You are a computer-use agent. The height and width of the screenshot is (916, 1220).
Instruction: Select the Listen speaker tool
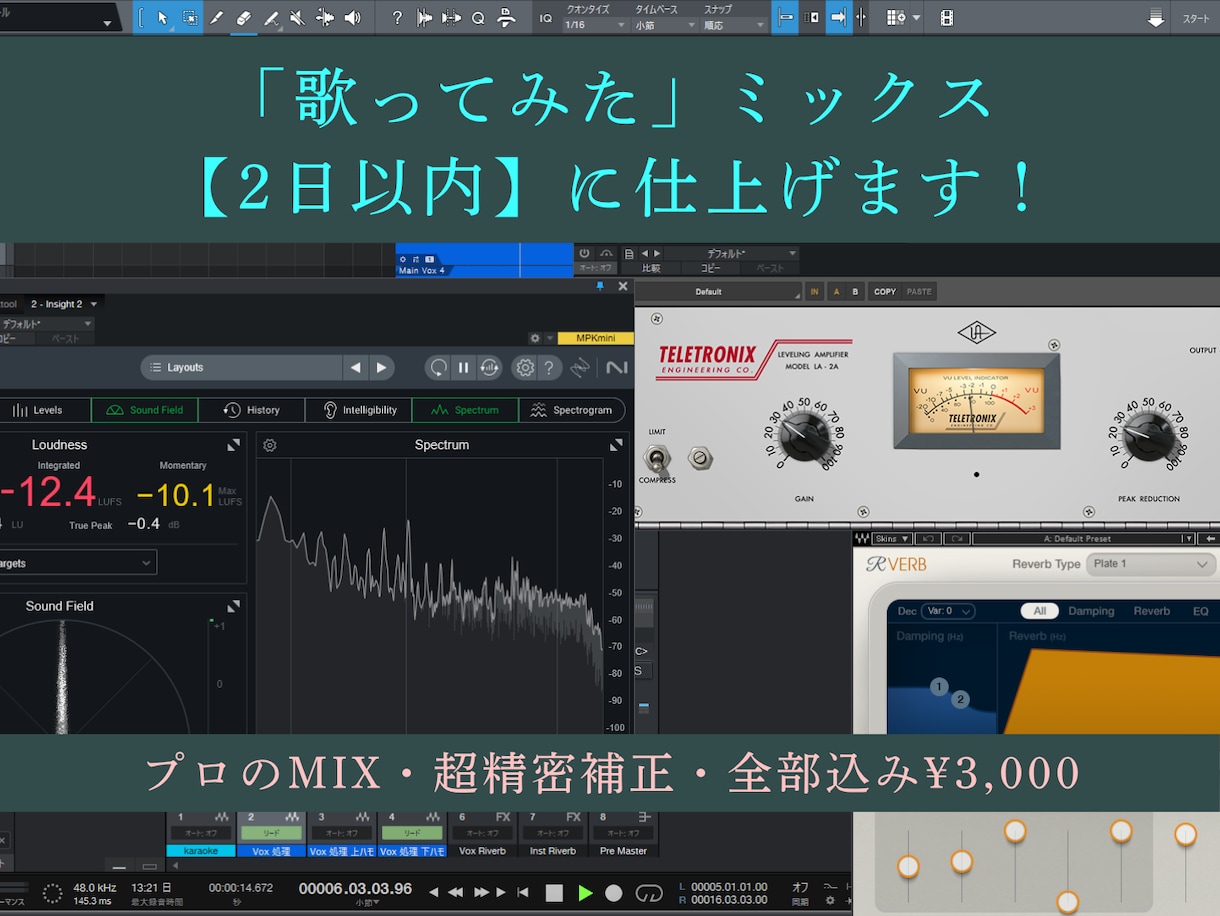(x=352, y=18)
